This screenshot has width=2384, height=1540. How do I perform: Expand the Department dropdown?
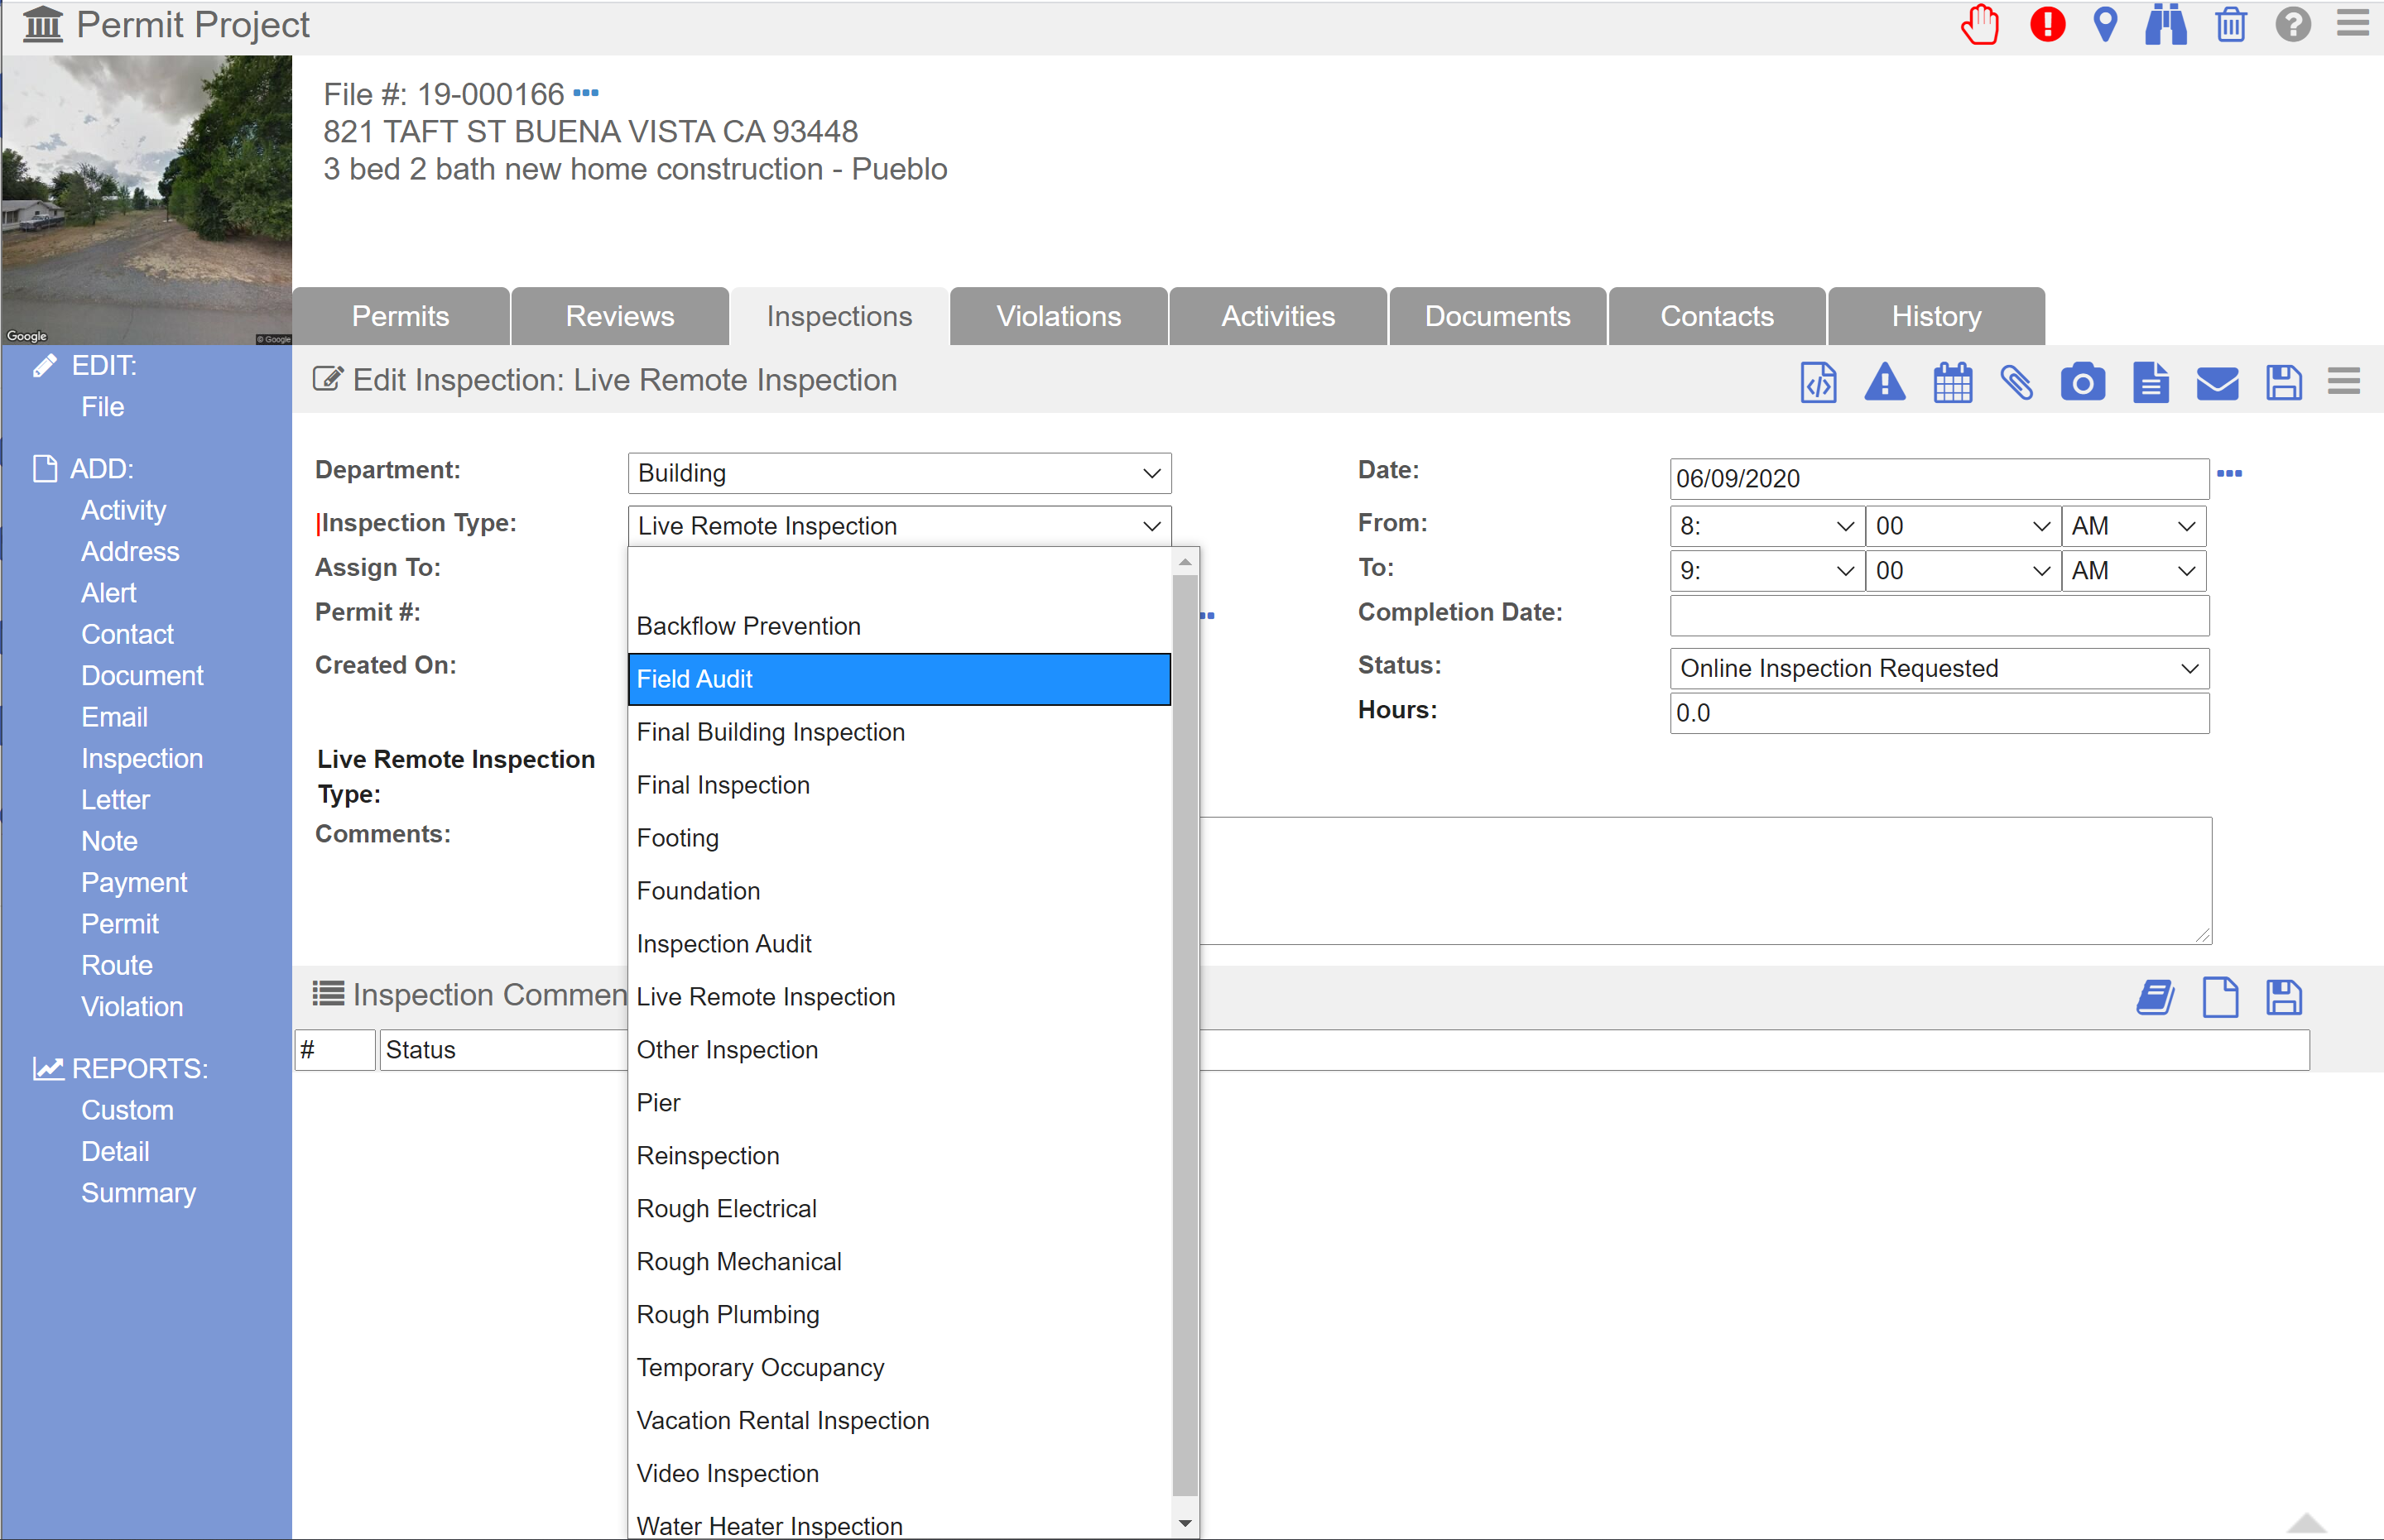point(898,473)
